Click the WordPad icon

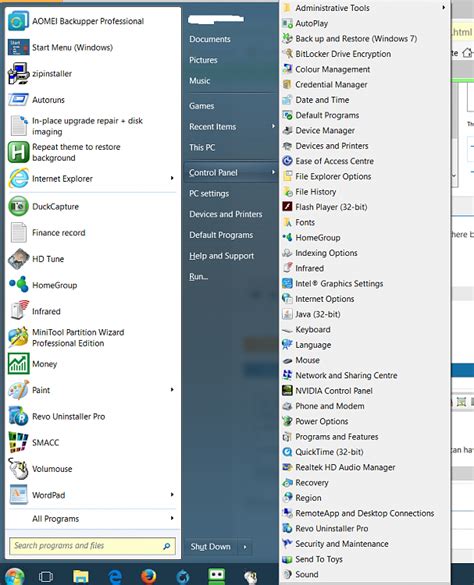18,495
